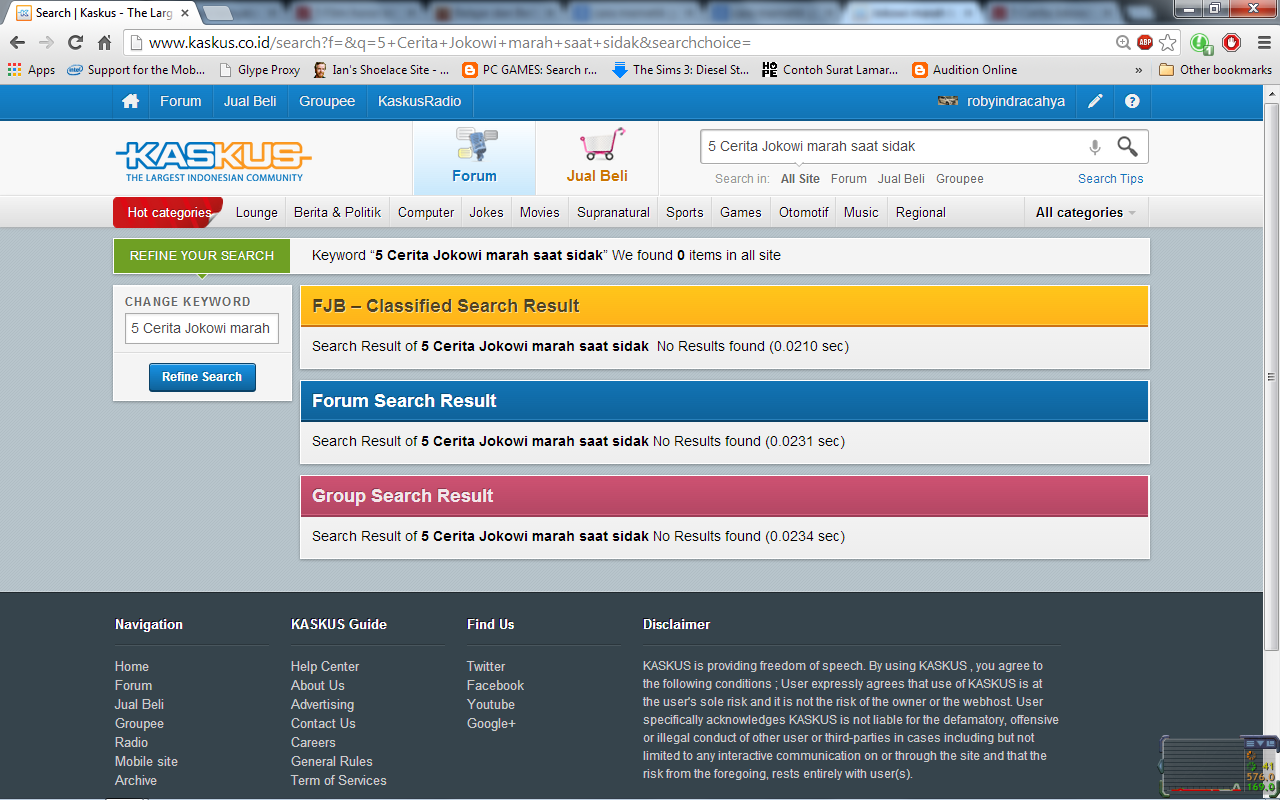Image resolution: width=1280 pixels, height=800 pixels.
Task: Open Other bookmarks folder
Action: (1215, 70)
